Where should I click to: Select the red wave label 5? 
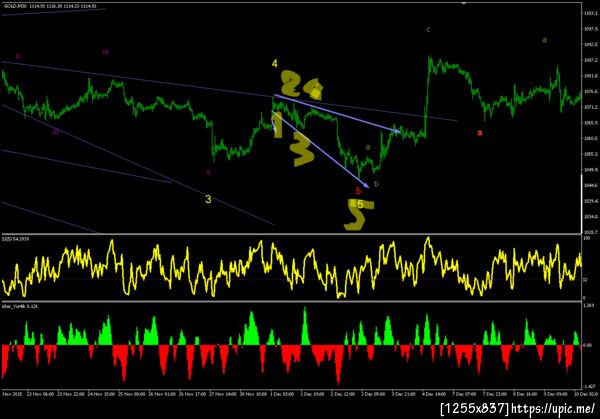point(358,191)
